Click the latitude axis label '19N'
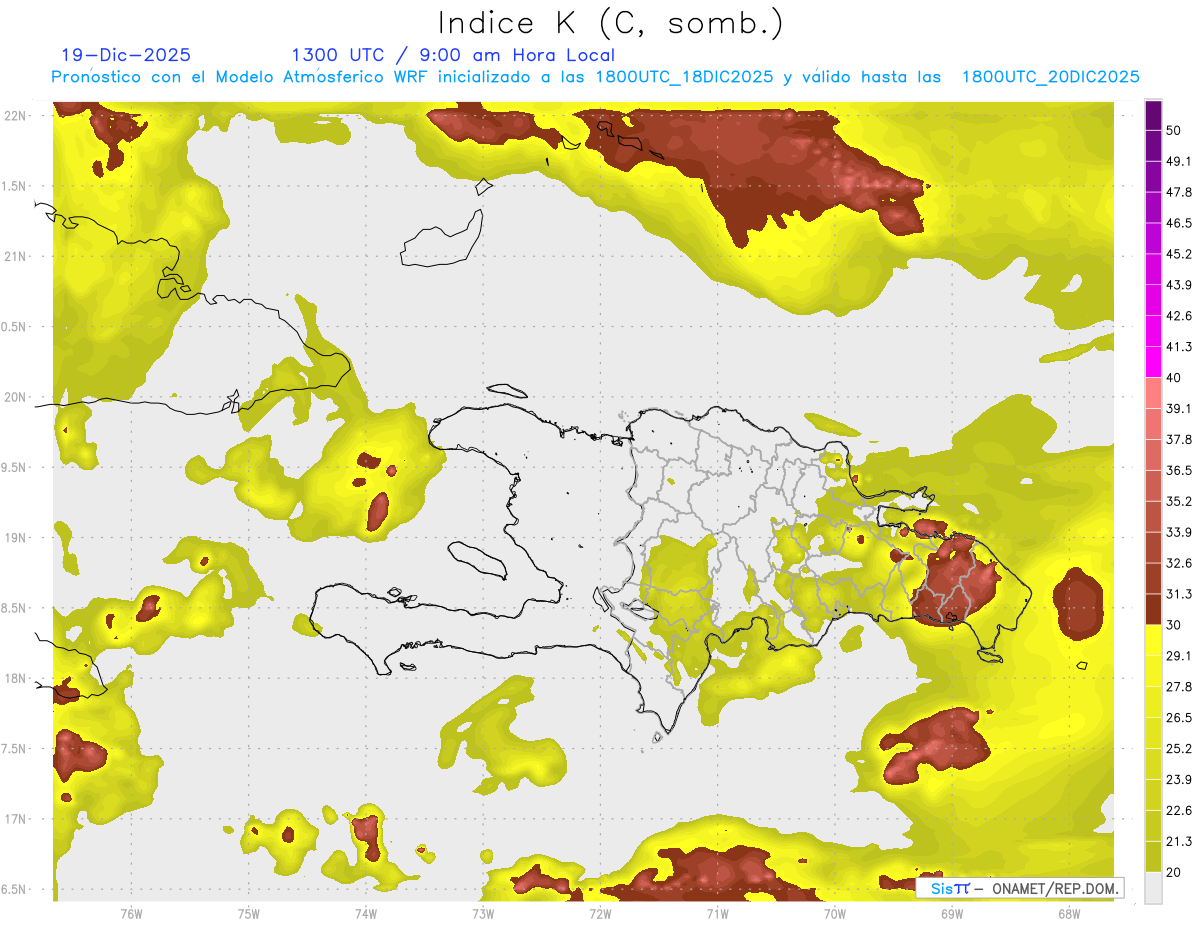Screen dimensions: 1200x927 tap(16, 538)
